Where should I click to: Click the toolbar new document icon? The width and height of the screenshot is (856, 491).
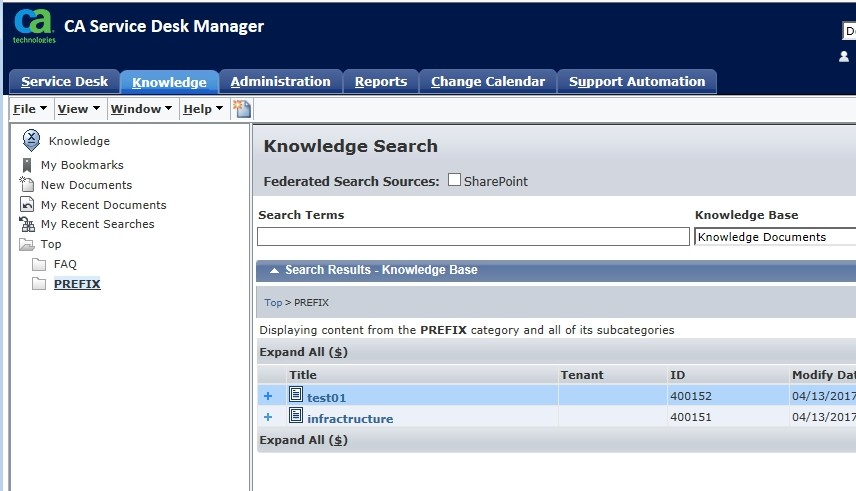coord(241,108)
